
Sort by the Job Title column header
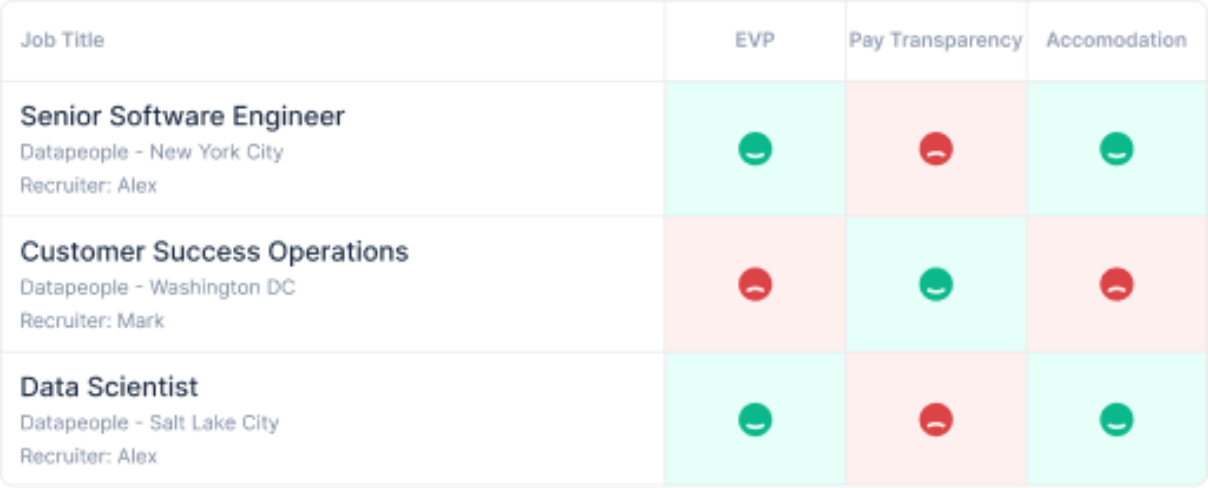tap(62, 41)
